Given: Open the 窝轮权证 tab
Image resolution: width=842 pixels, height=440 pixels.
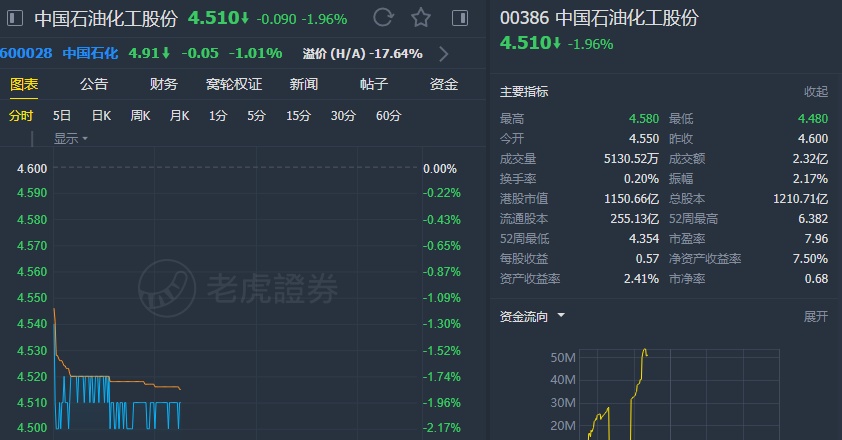Looking at the screenshot, I should point(234,84).
